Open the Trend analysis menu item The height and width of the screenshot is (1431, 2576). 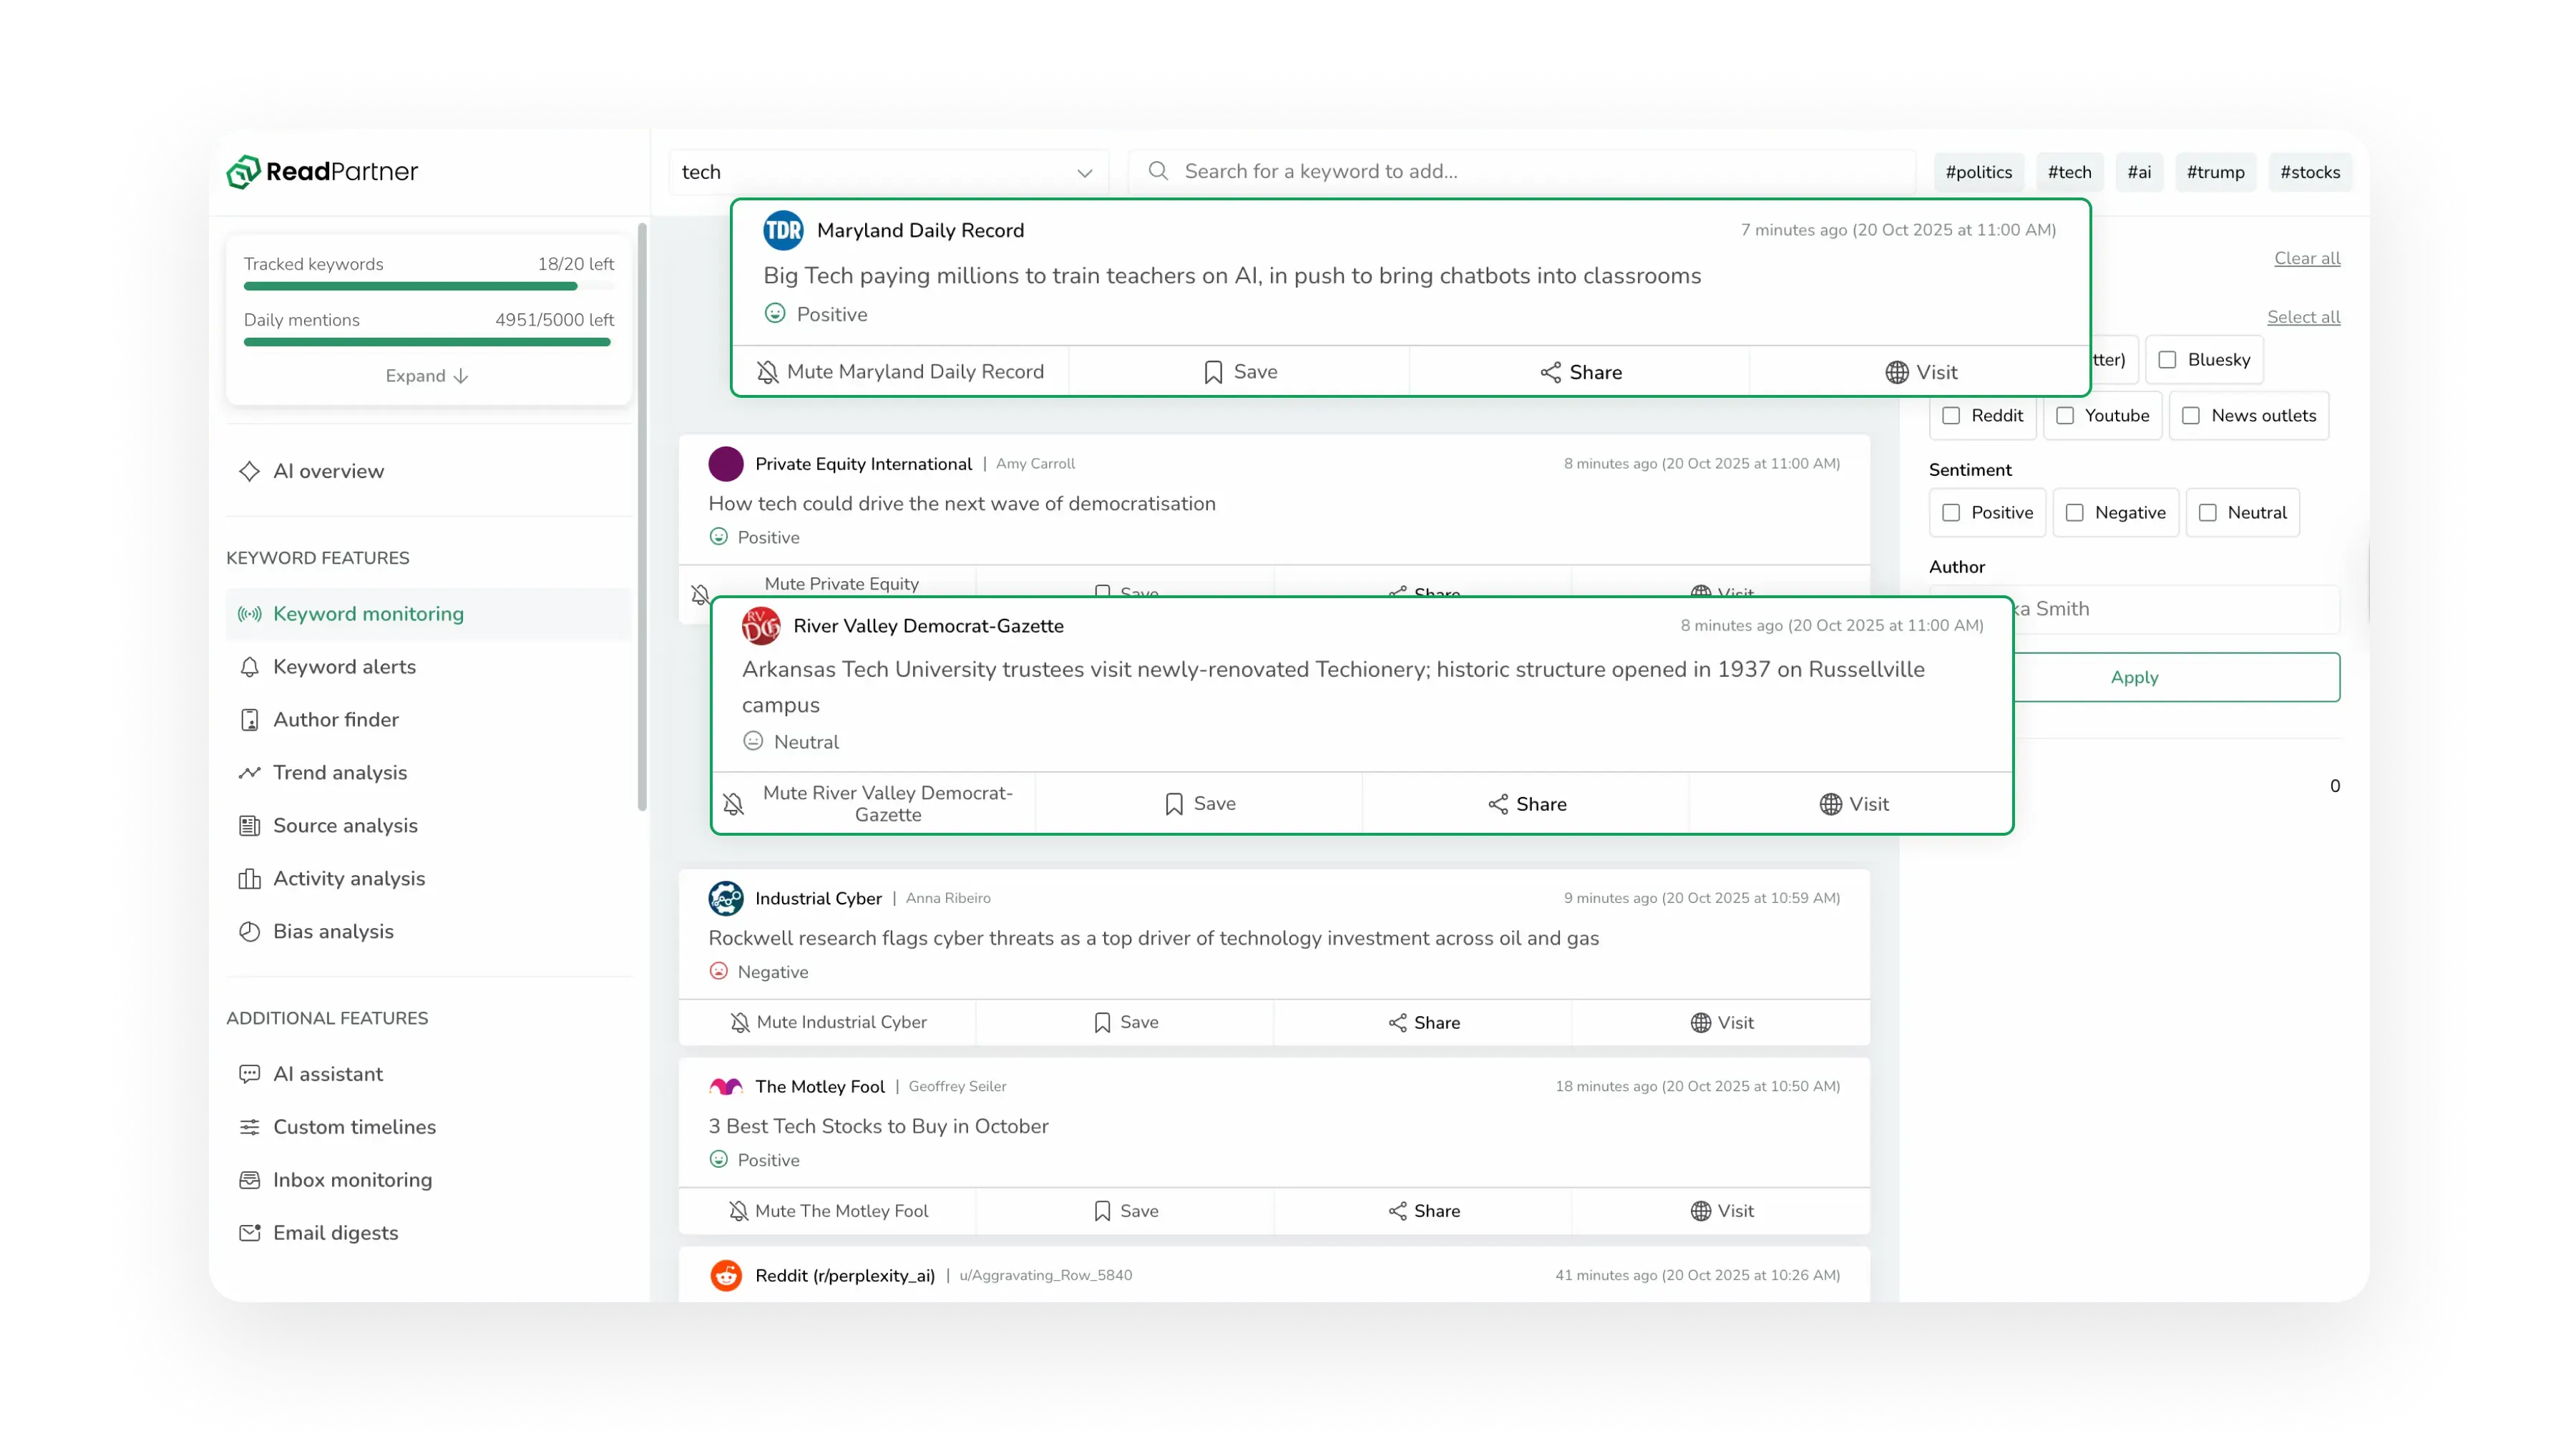(x=339, y=773)
